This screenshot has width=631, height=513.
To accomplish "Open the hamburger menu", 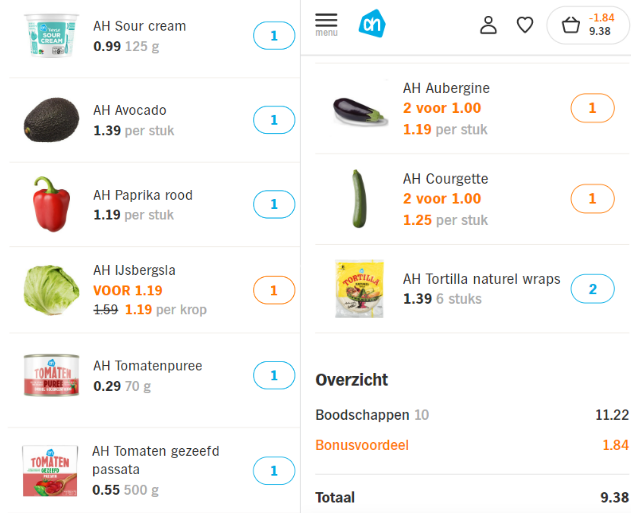I will 326,24.
